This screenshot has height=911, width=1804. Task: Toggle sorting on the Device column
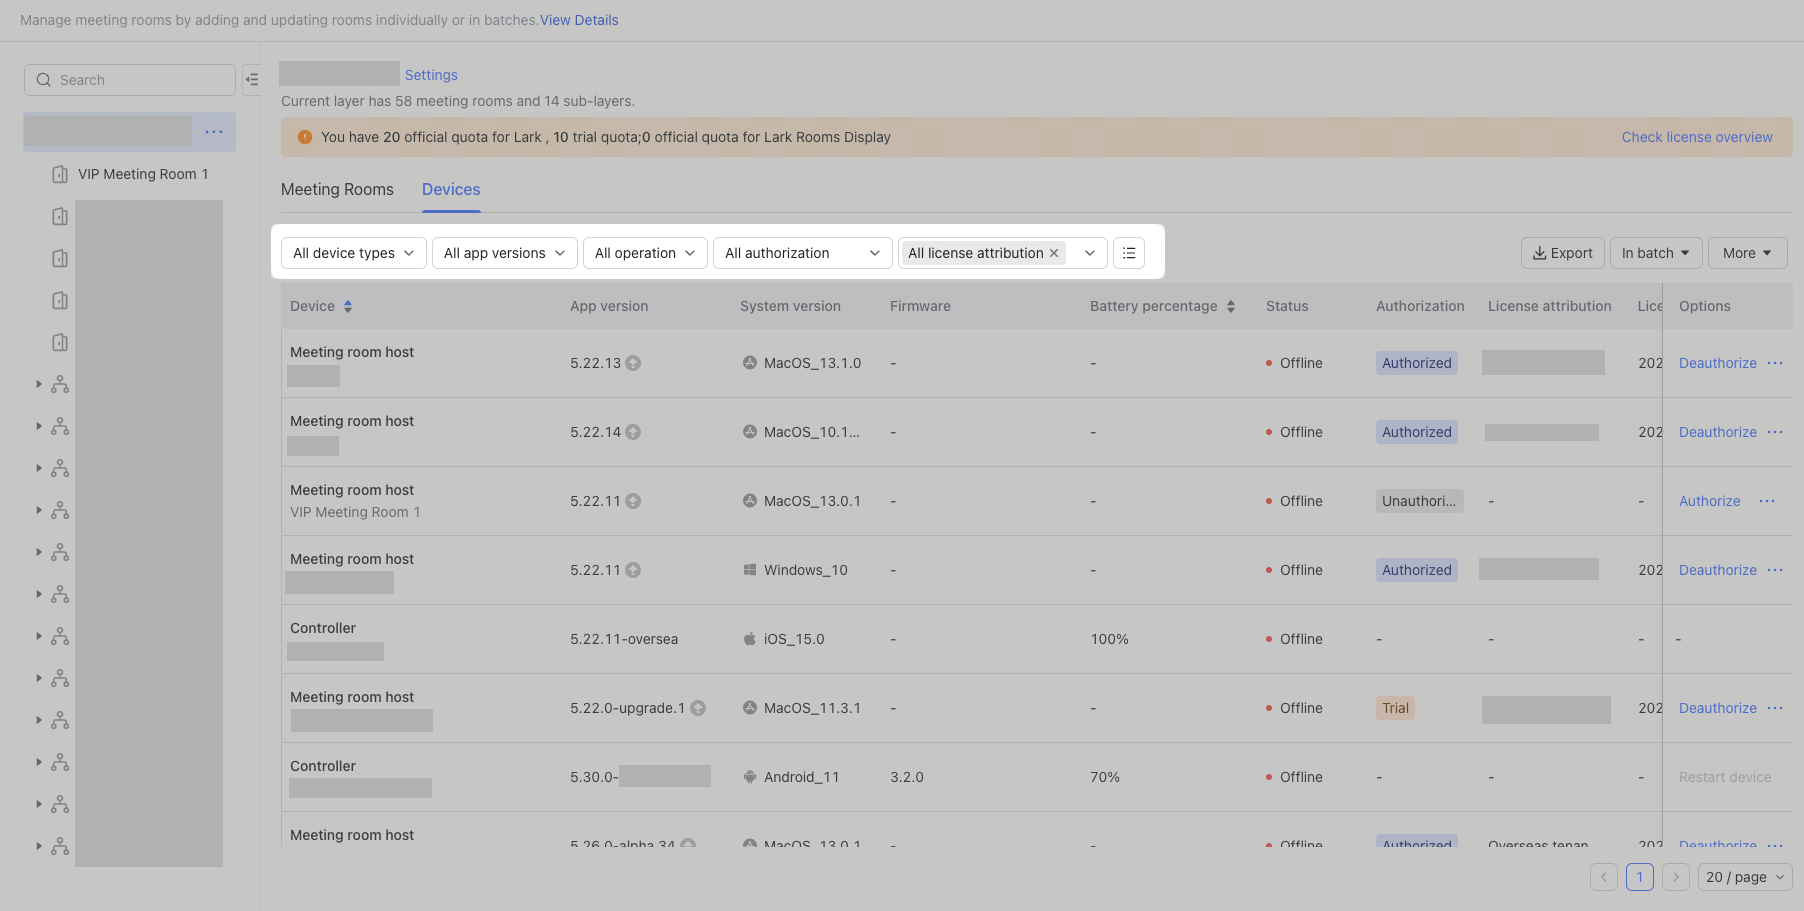coord(348,306)
